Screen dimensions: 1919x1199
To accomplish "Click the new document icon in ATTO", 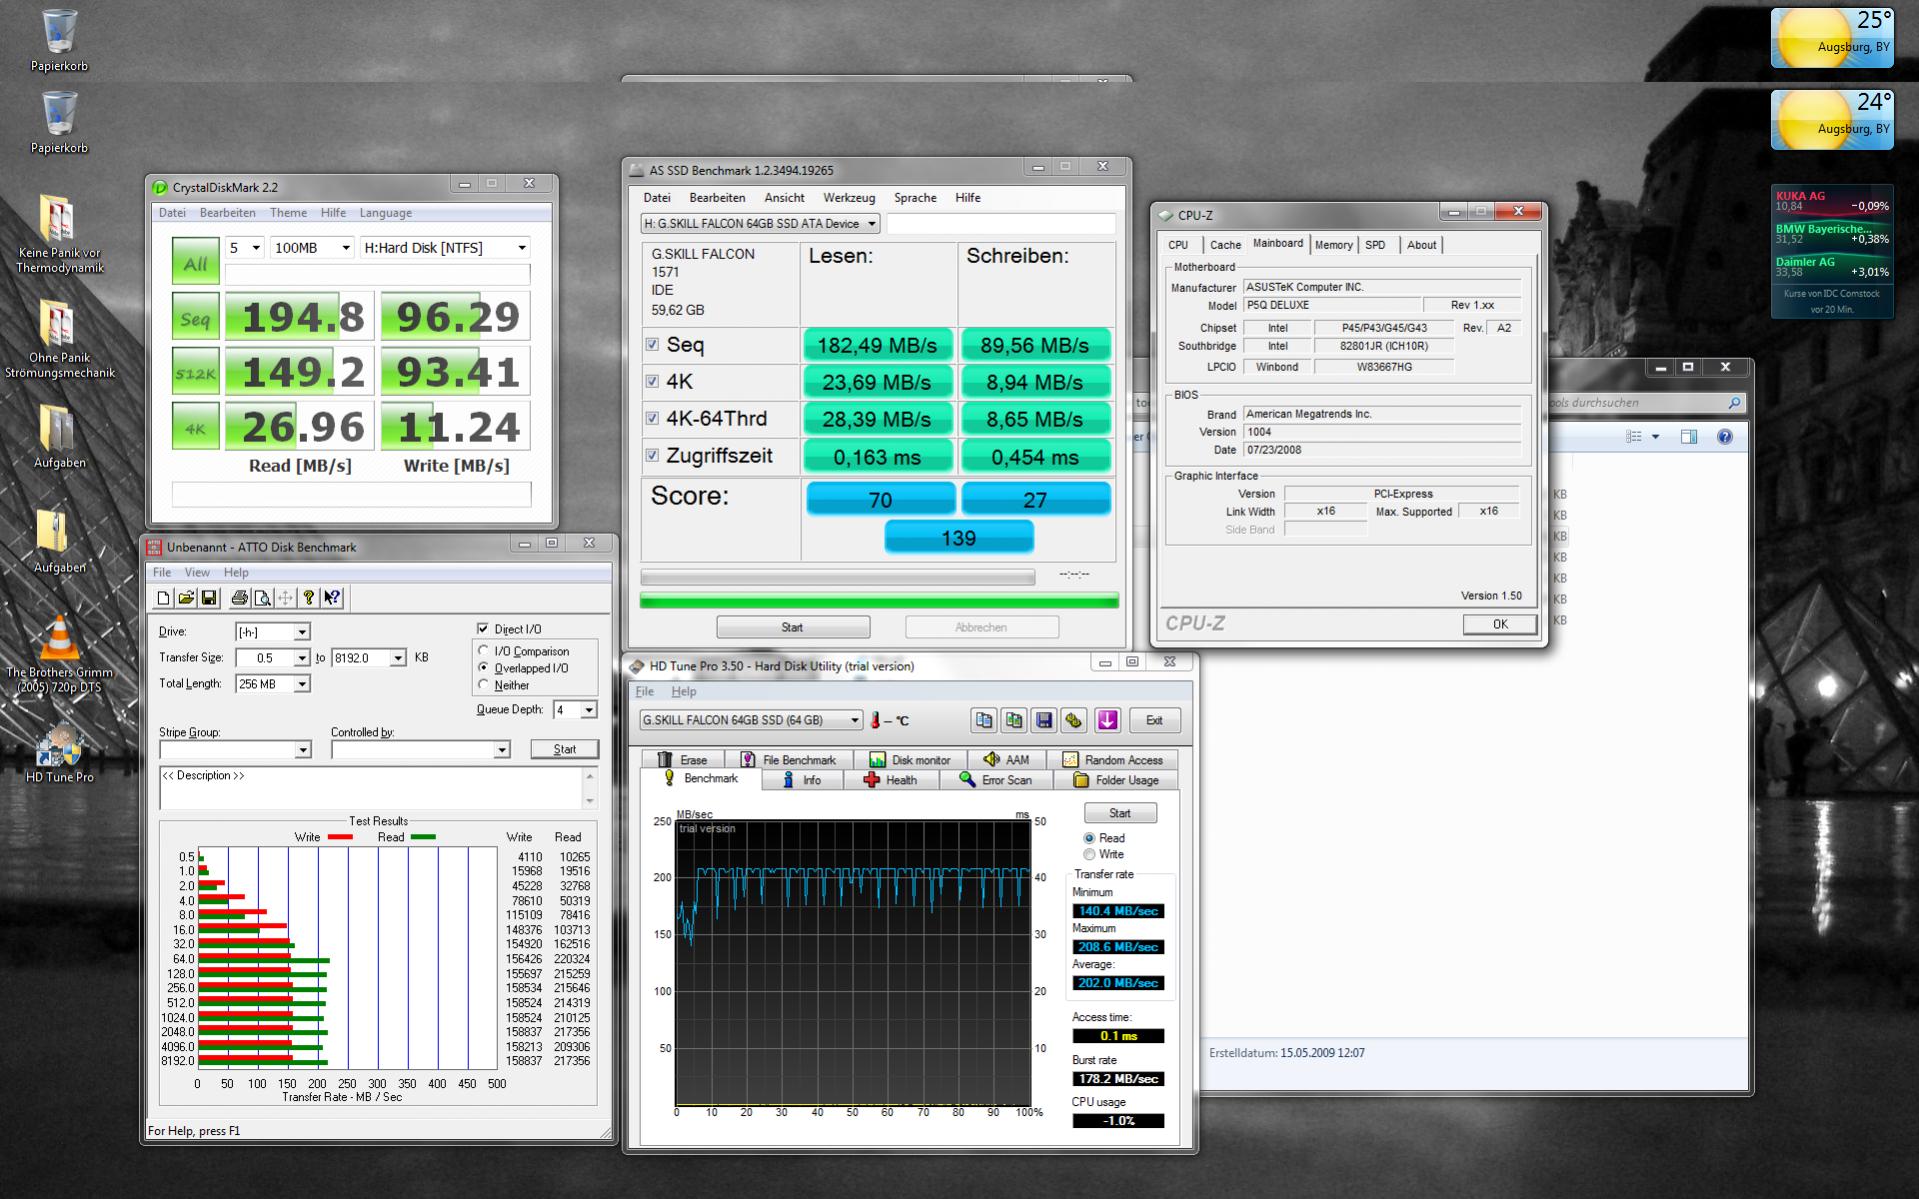I will (163, 598).
